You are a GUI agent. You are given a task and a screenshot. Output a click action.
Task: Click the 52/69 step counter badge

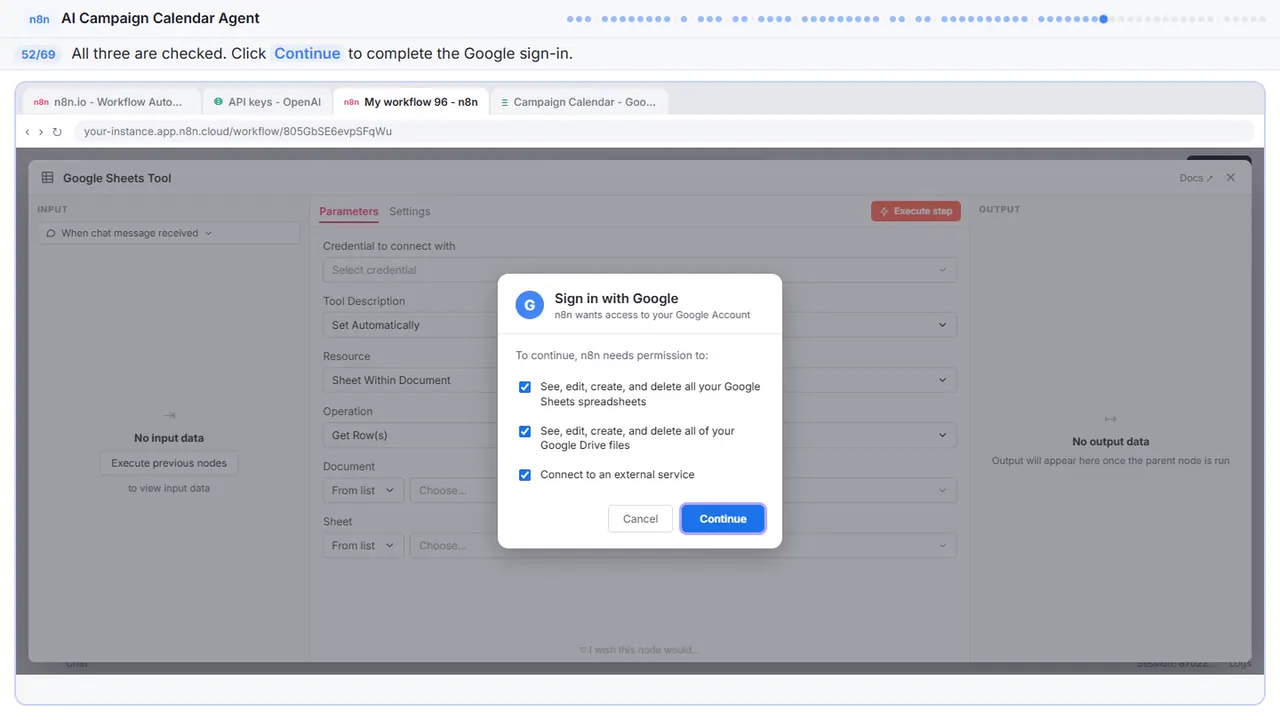38,54
